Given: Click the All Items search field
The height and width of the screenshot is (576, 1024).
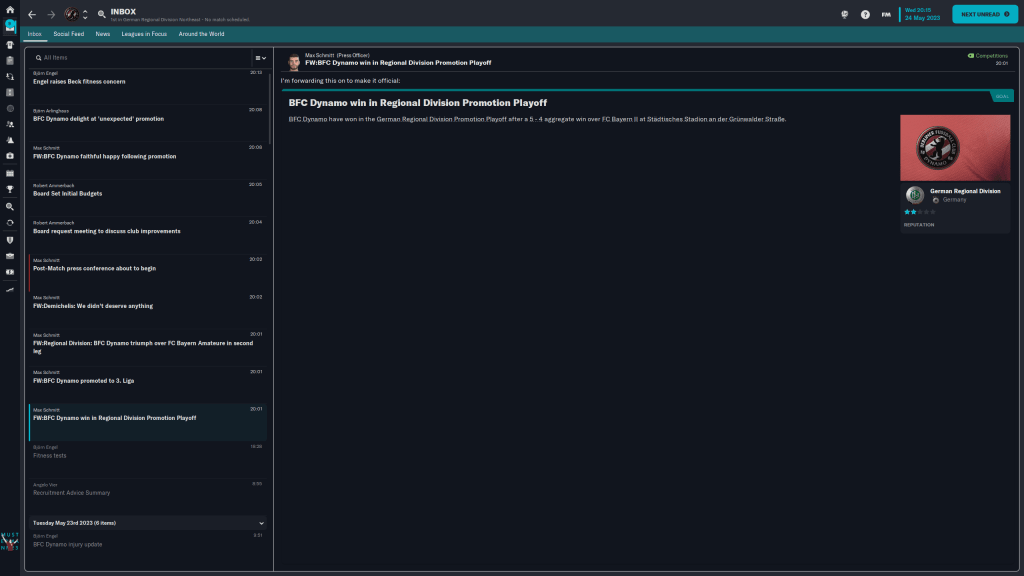Looking at the screenshot, I should point(140,58).
